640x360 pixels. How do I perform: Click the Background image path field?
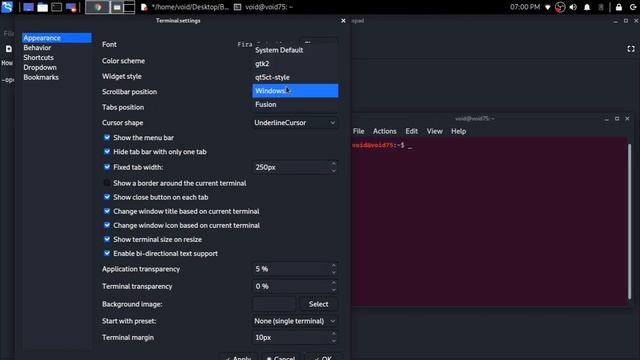point(274,304)
